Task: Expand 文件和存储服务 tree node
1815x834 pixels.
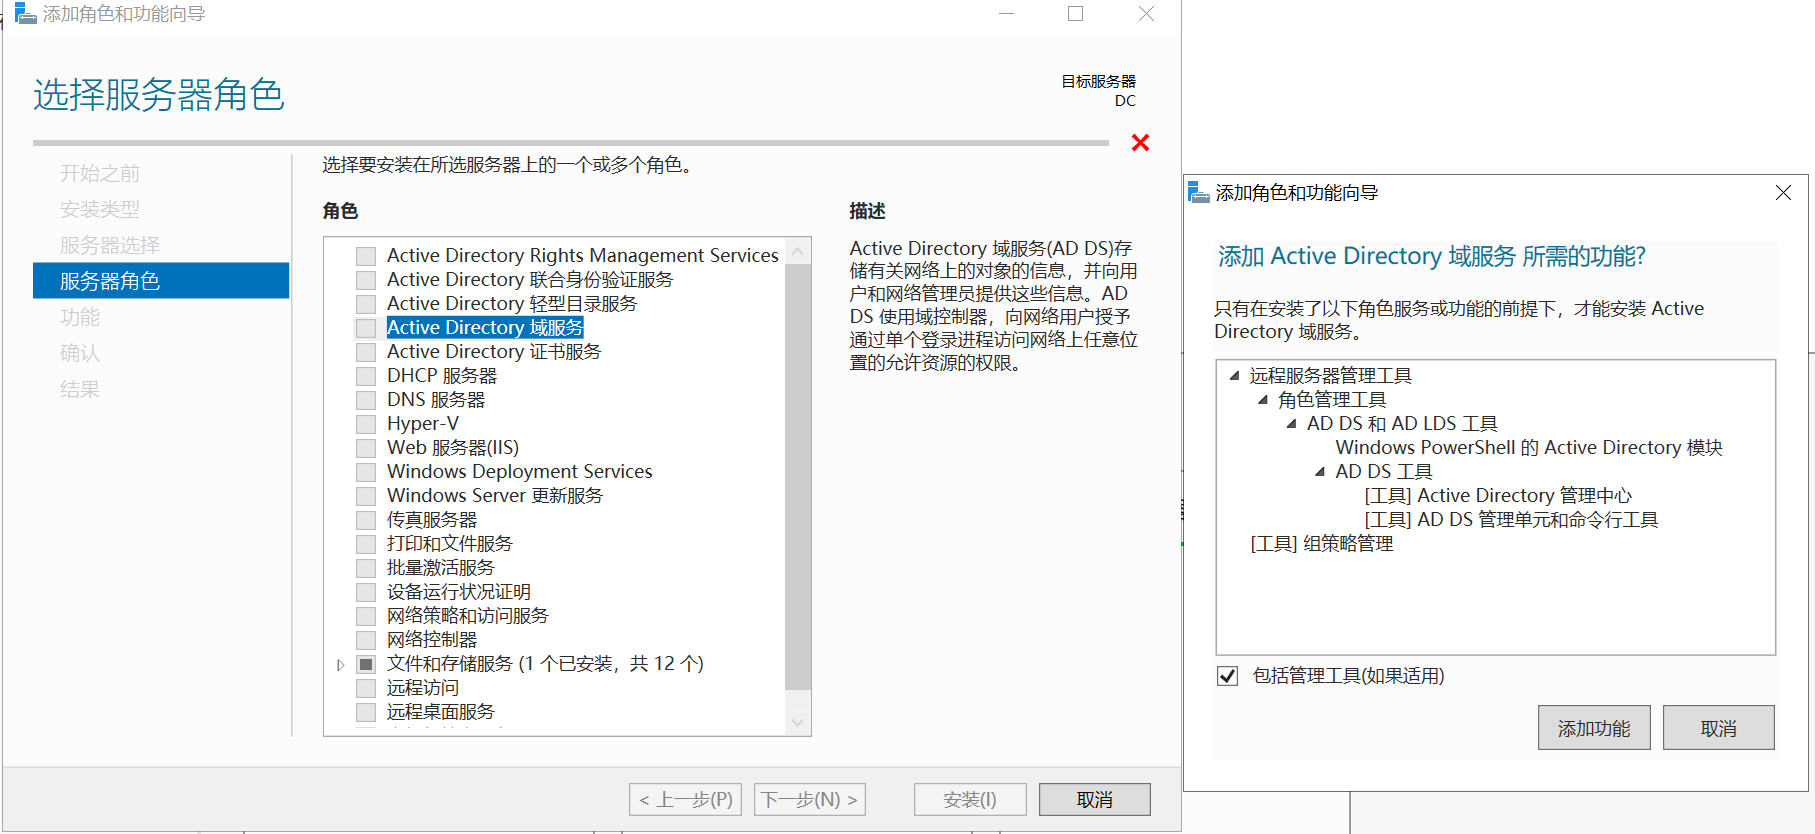Action: coord(341,665)
